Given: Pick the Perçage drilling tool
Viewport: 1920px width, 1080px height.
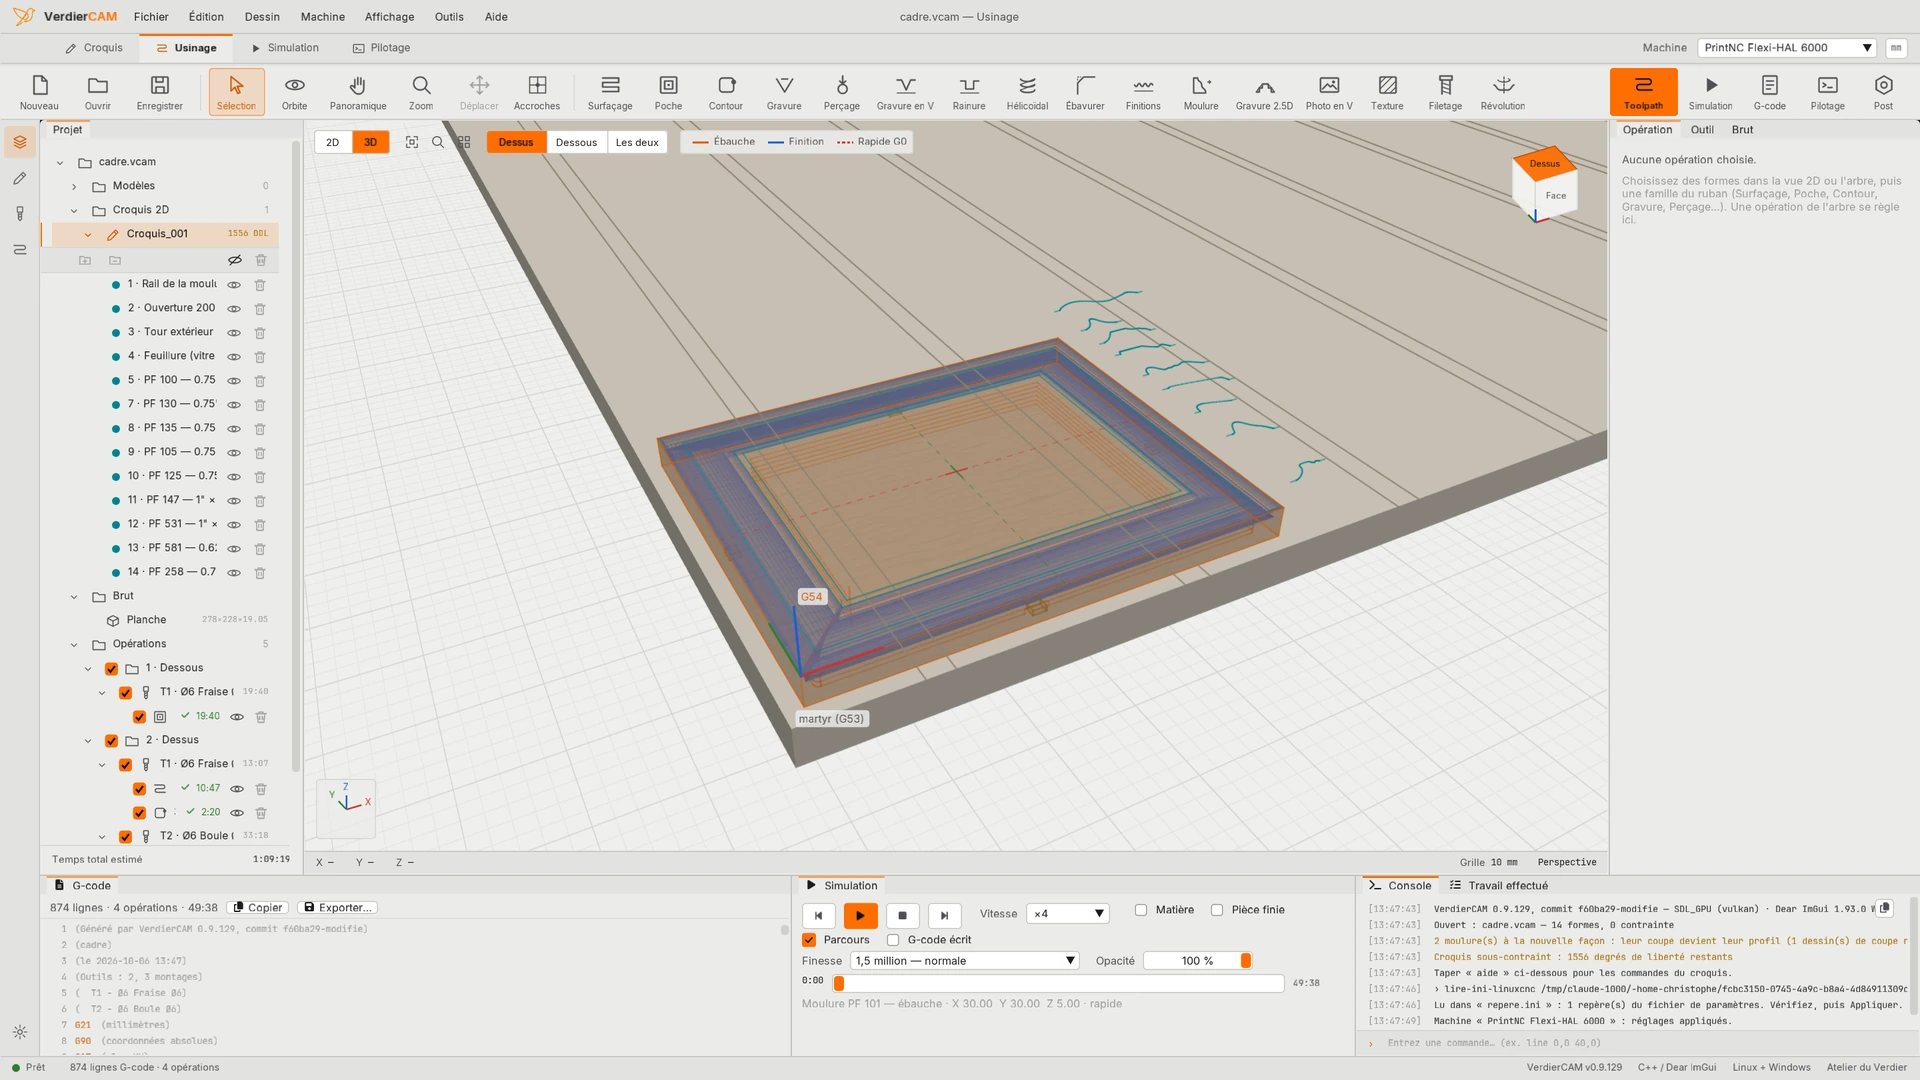Looking at the screenshot, I should click(x=842, y=92).
